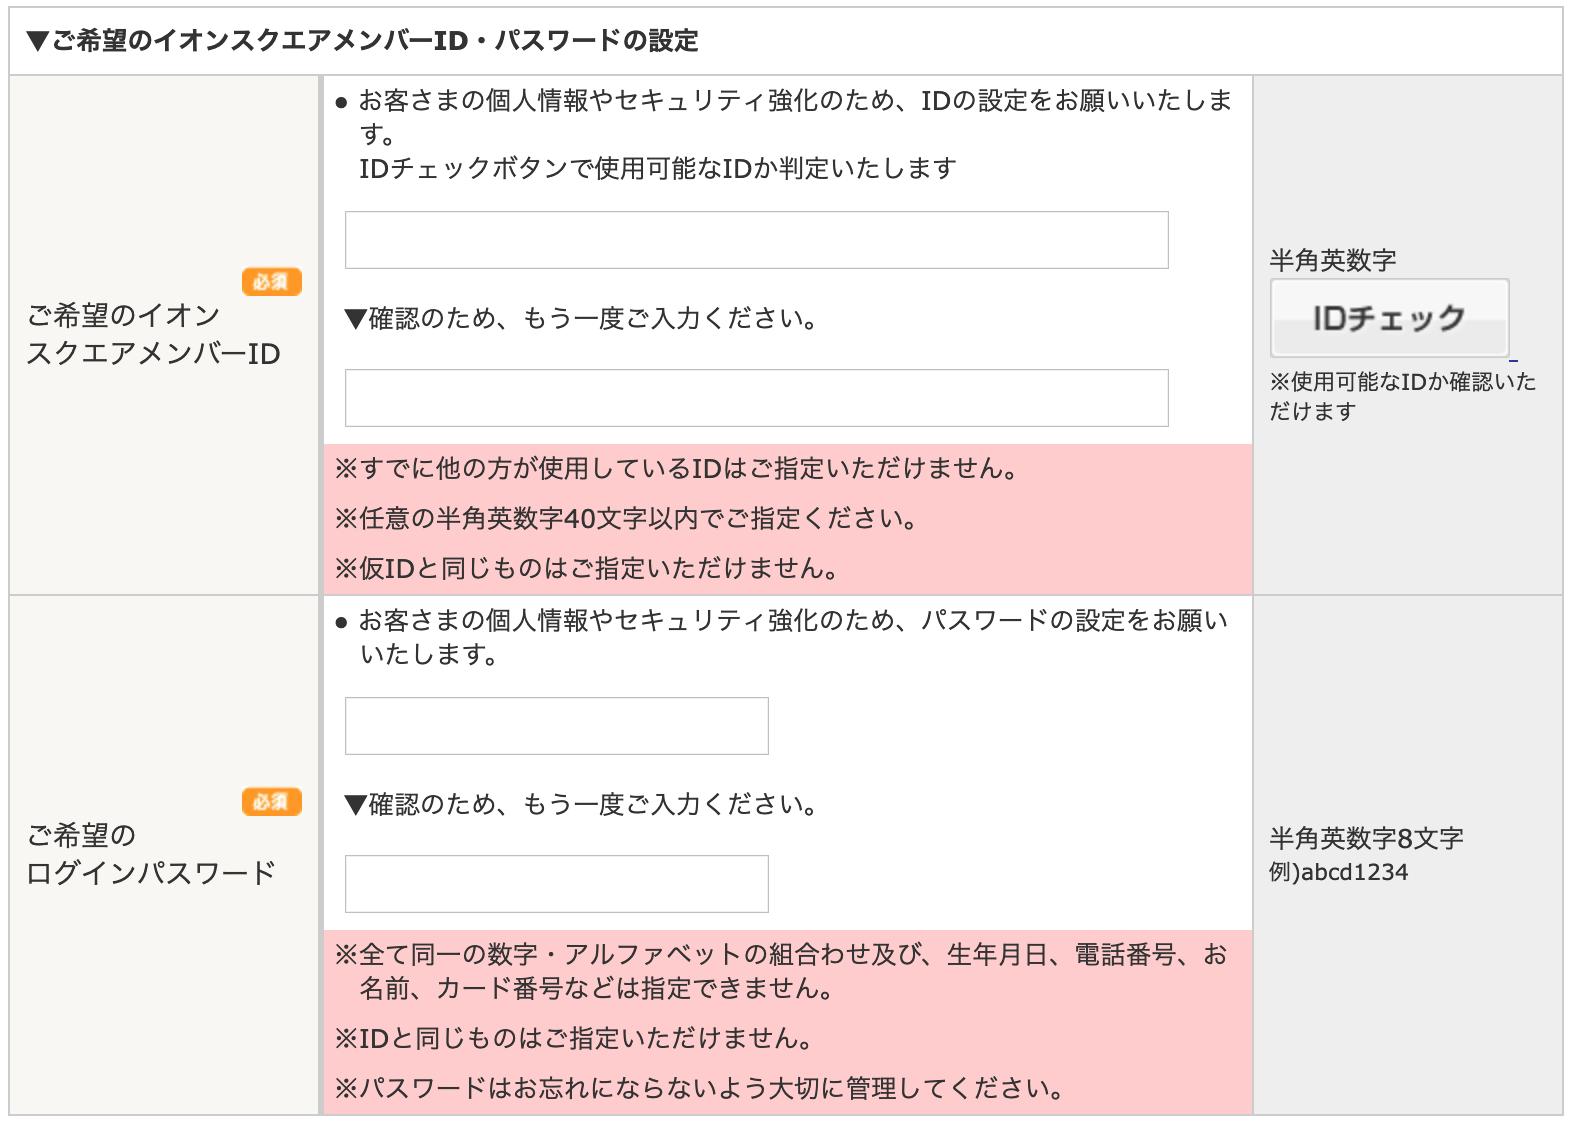Click the hint 半角英数字8文字
The image size is (1570, 1122).
pos(1366,838)
